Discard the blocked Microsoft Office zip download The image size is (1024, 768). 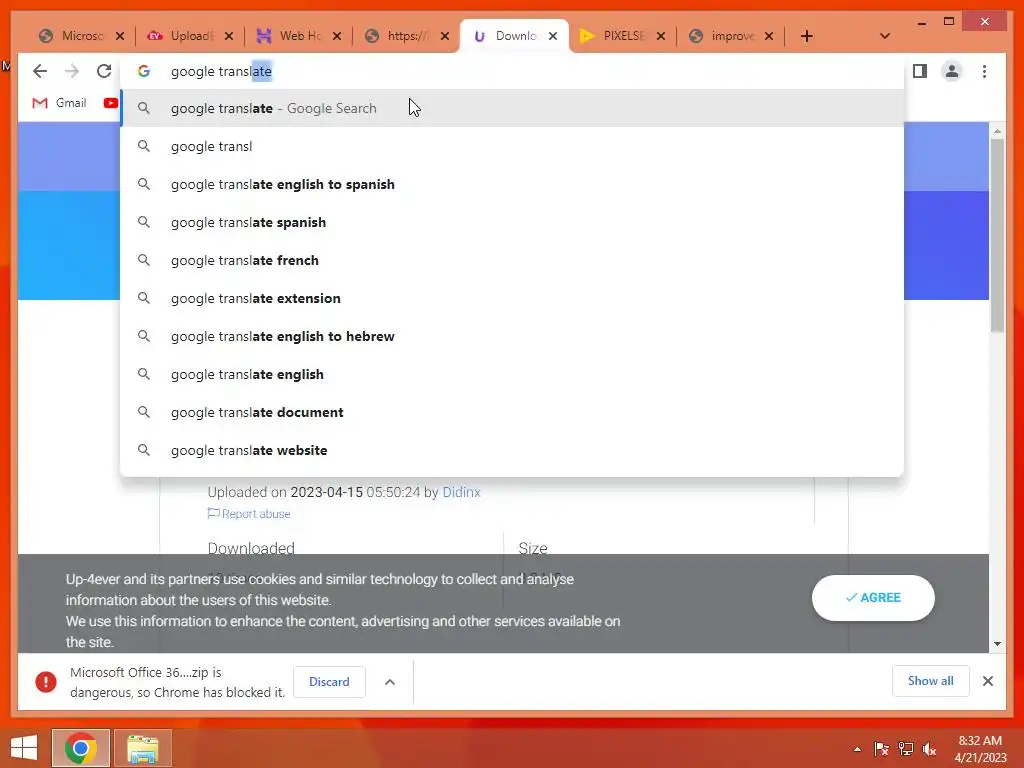tap(329, 682)
